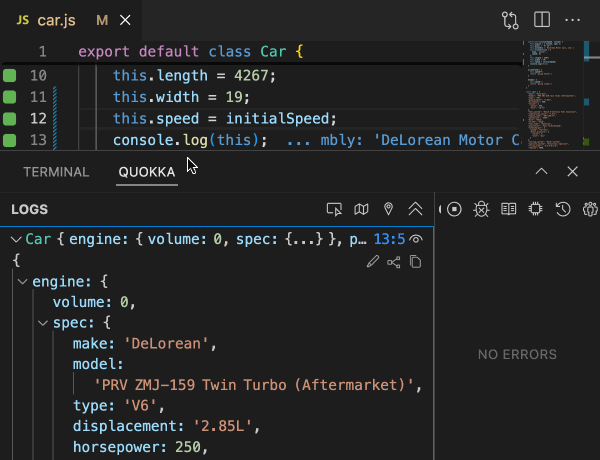Open the map icon in the LOGS toolbar
This screenshot has height=460, width=600.
[x=361, y=209]
